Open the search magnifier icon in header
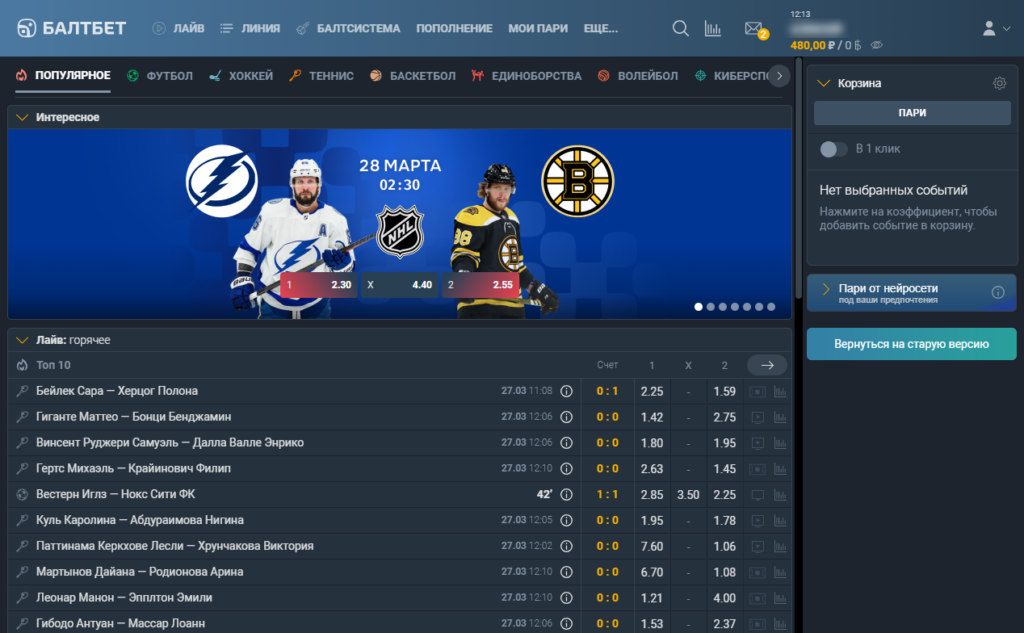Viewport: 1024px width, 633px height. point(680,29)
